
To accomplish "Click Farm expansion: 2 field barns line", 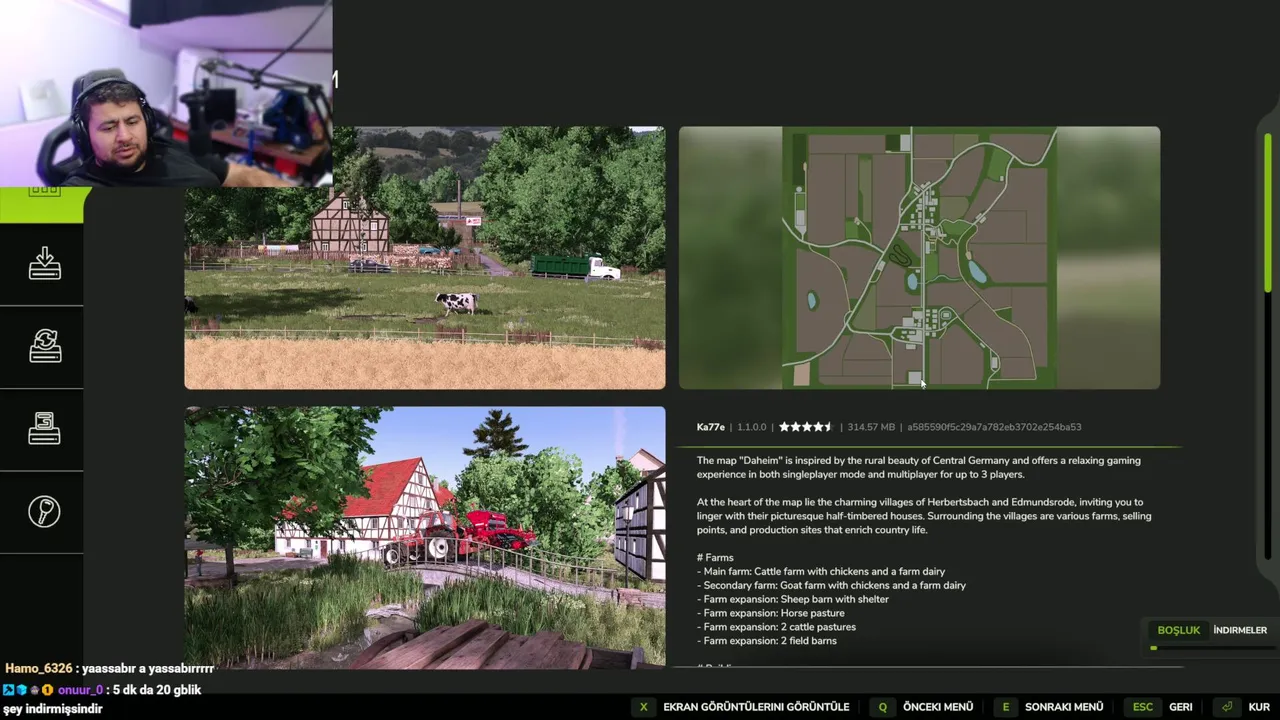I will [x=767, y=641].
